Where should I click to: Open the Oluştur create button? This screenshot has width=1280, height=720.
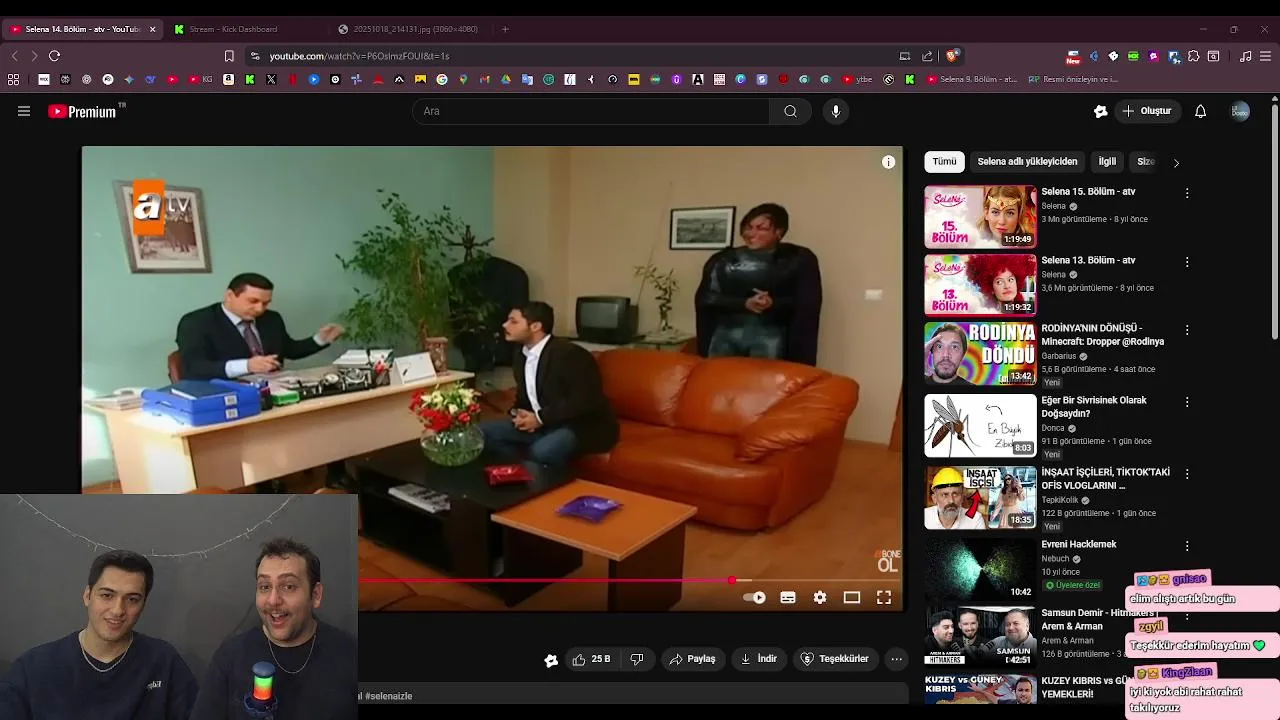point(1146,111)
